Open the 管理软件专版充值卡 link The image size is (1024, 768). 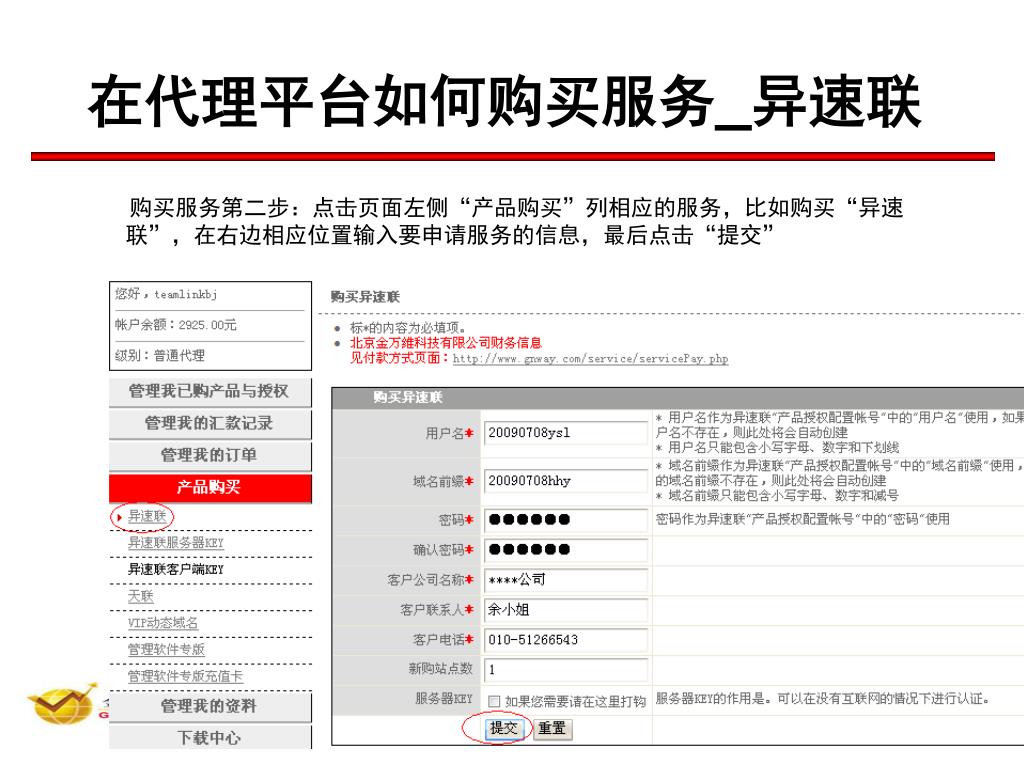pyautogui.click(x=185, y=676)
